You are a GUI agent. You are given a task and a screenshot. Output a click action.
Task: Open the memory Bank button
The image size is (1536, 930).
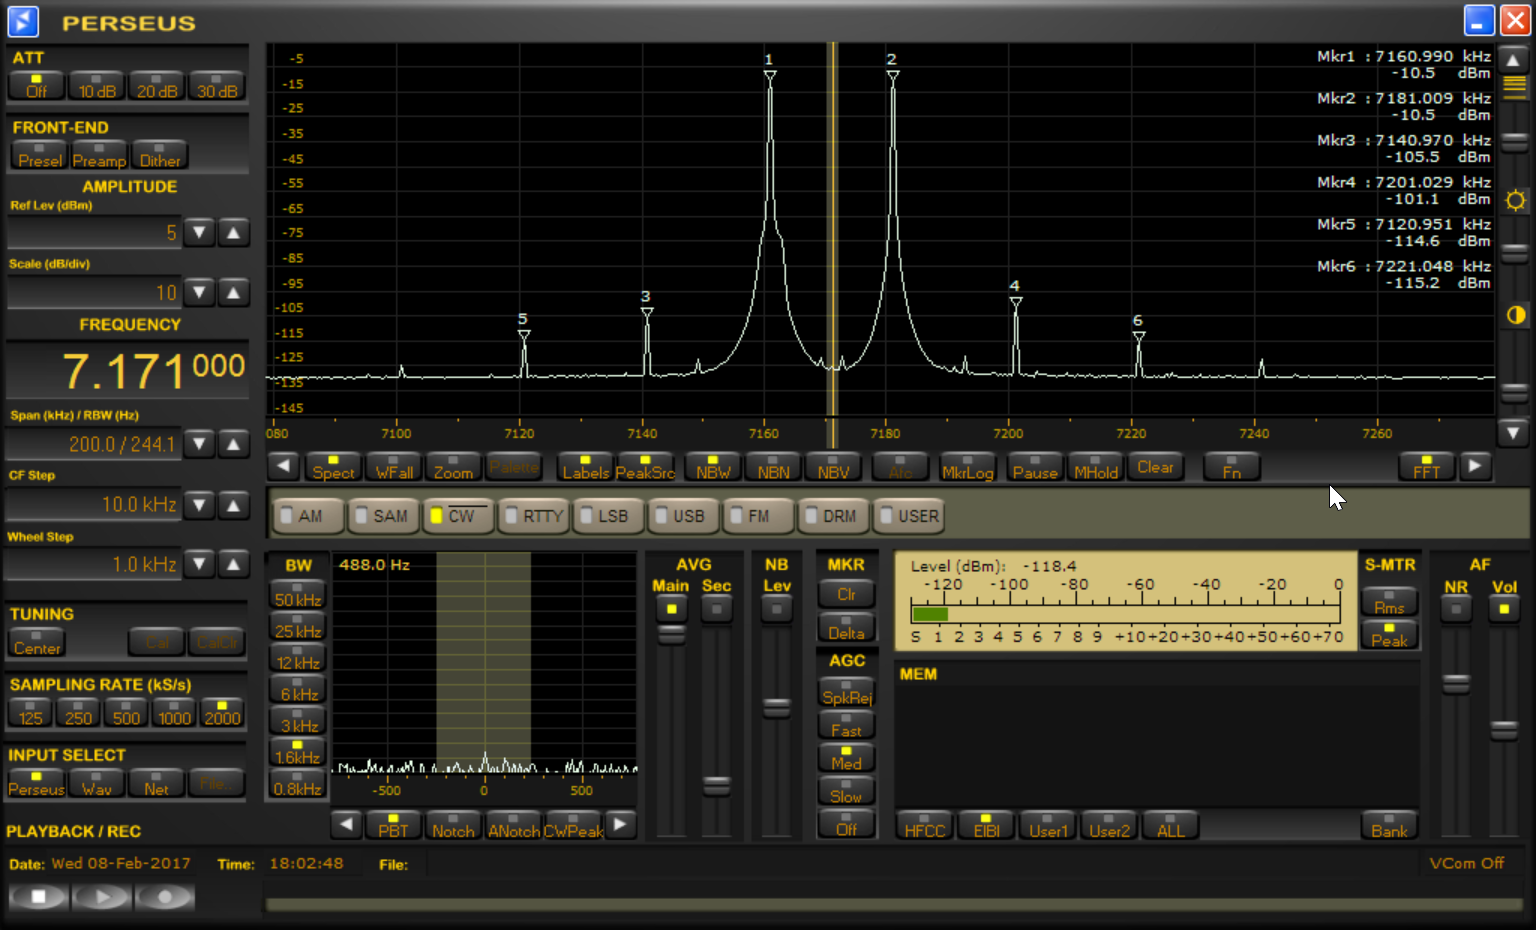tap(1389, 825)
